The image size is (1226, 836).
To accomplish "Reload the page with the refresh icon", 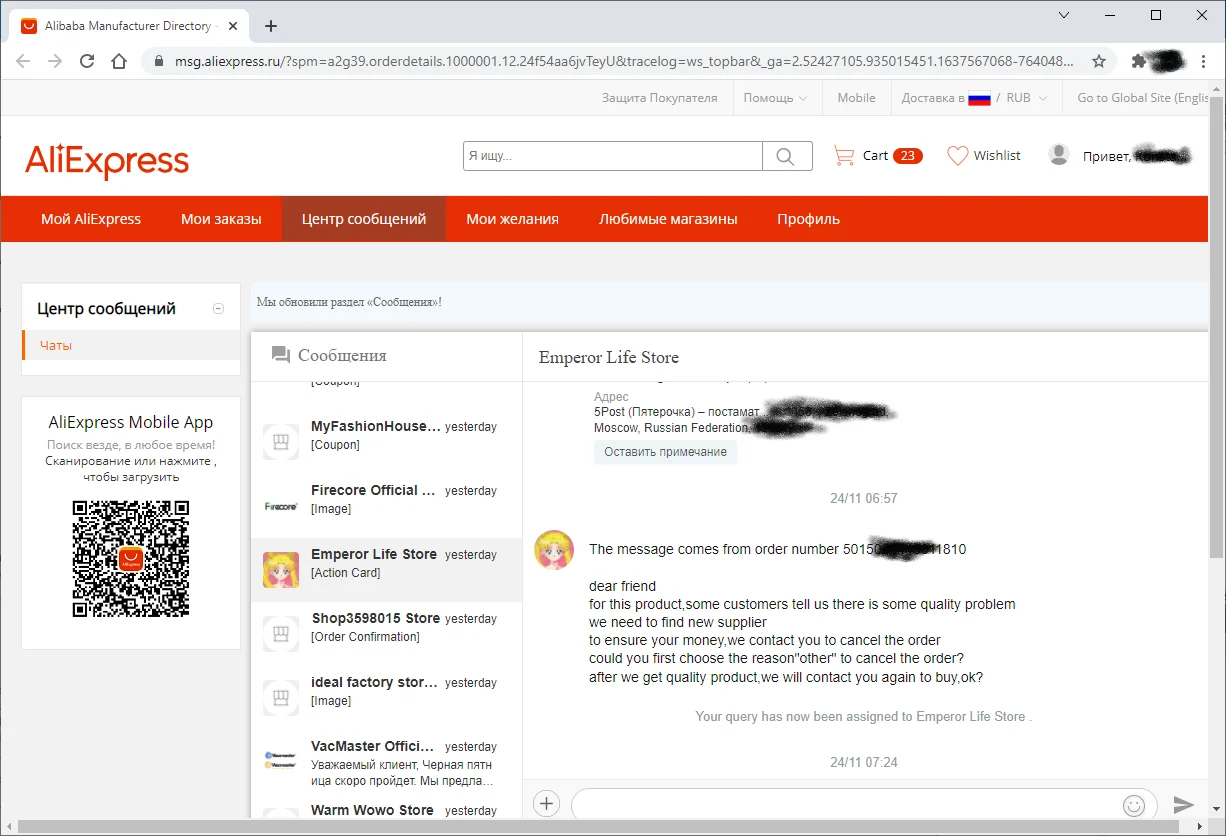I will (x=87, y=61).
